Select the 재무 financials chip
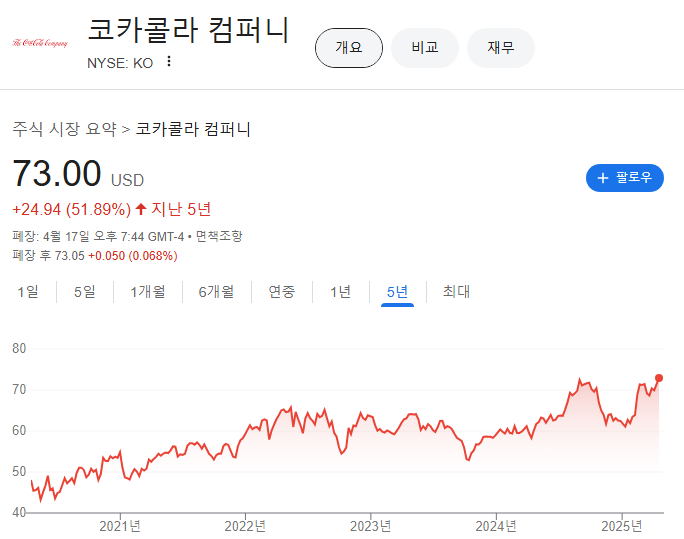Viewport: 684px width, 539px height. [x=500, y=48]
